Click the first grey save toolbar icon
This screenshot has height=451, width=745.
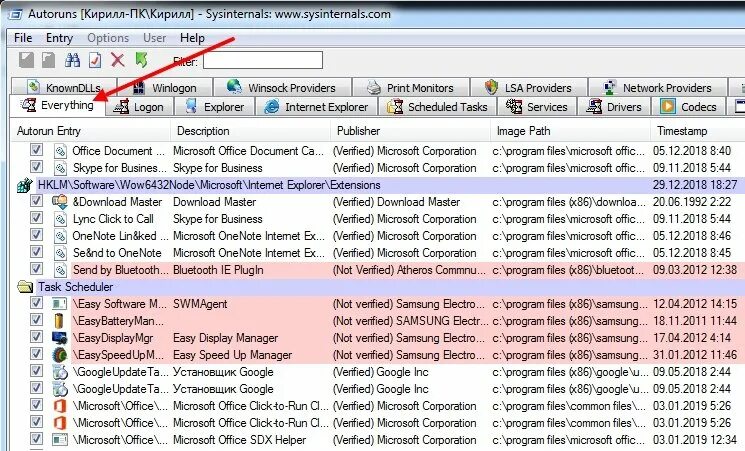26,60
